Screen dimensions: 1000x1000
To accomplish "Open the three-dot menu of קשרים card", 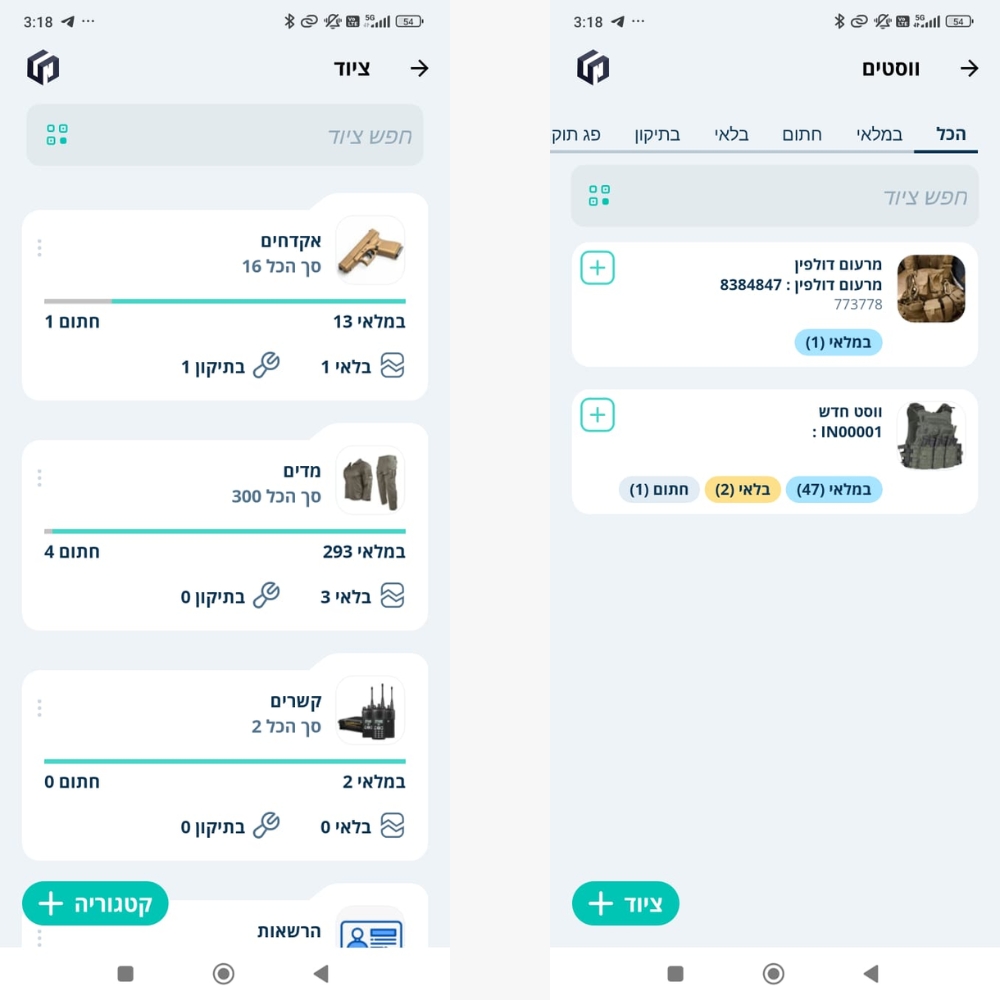I will pos(40,708).
